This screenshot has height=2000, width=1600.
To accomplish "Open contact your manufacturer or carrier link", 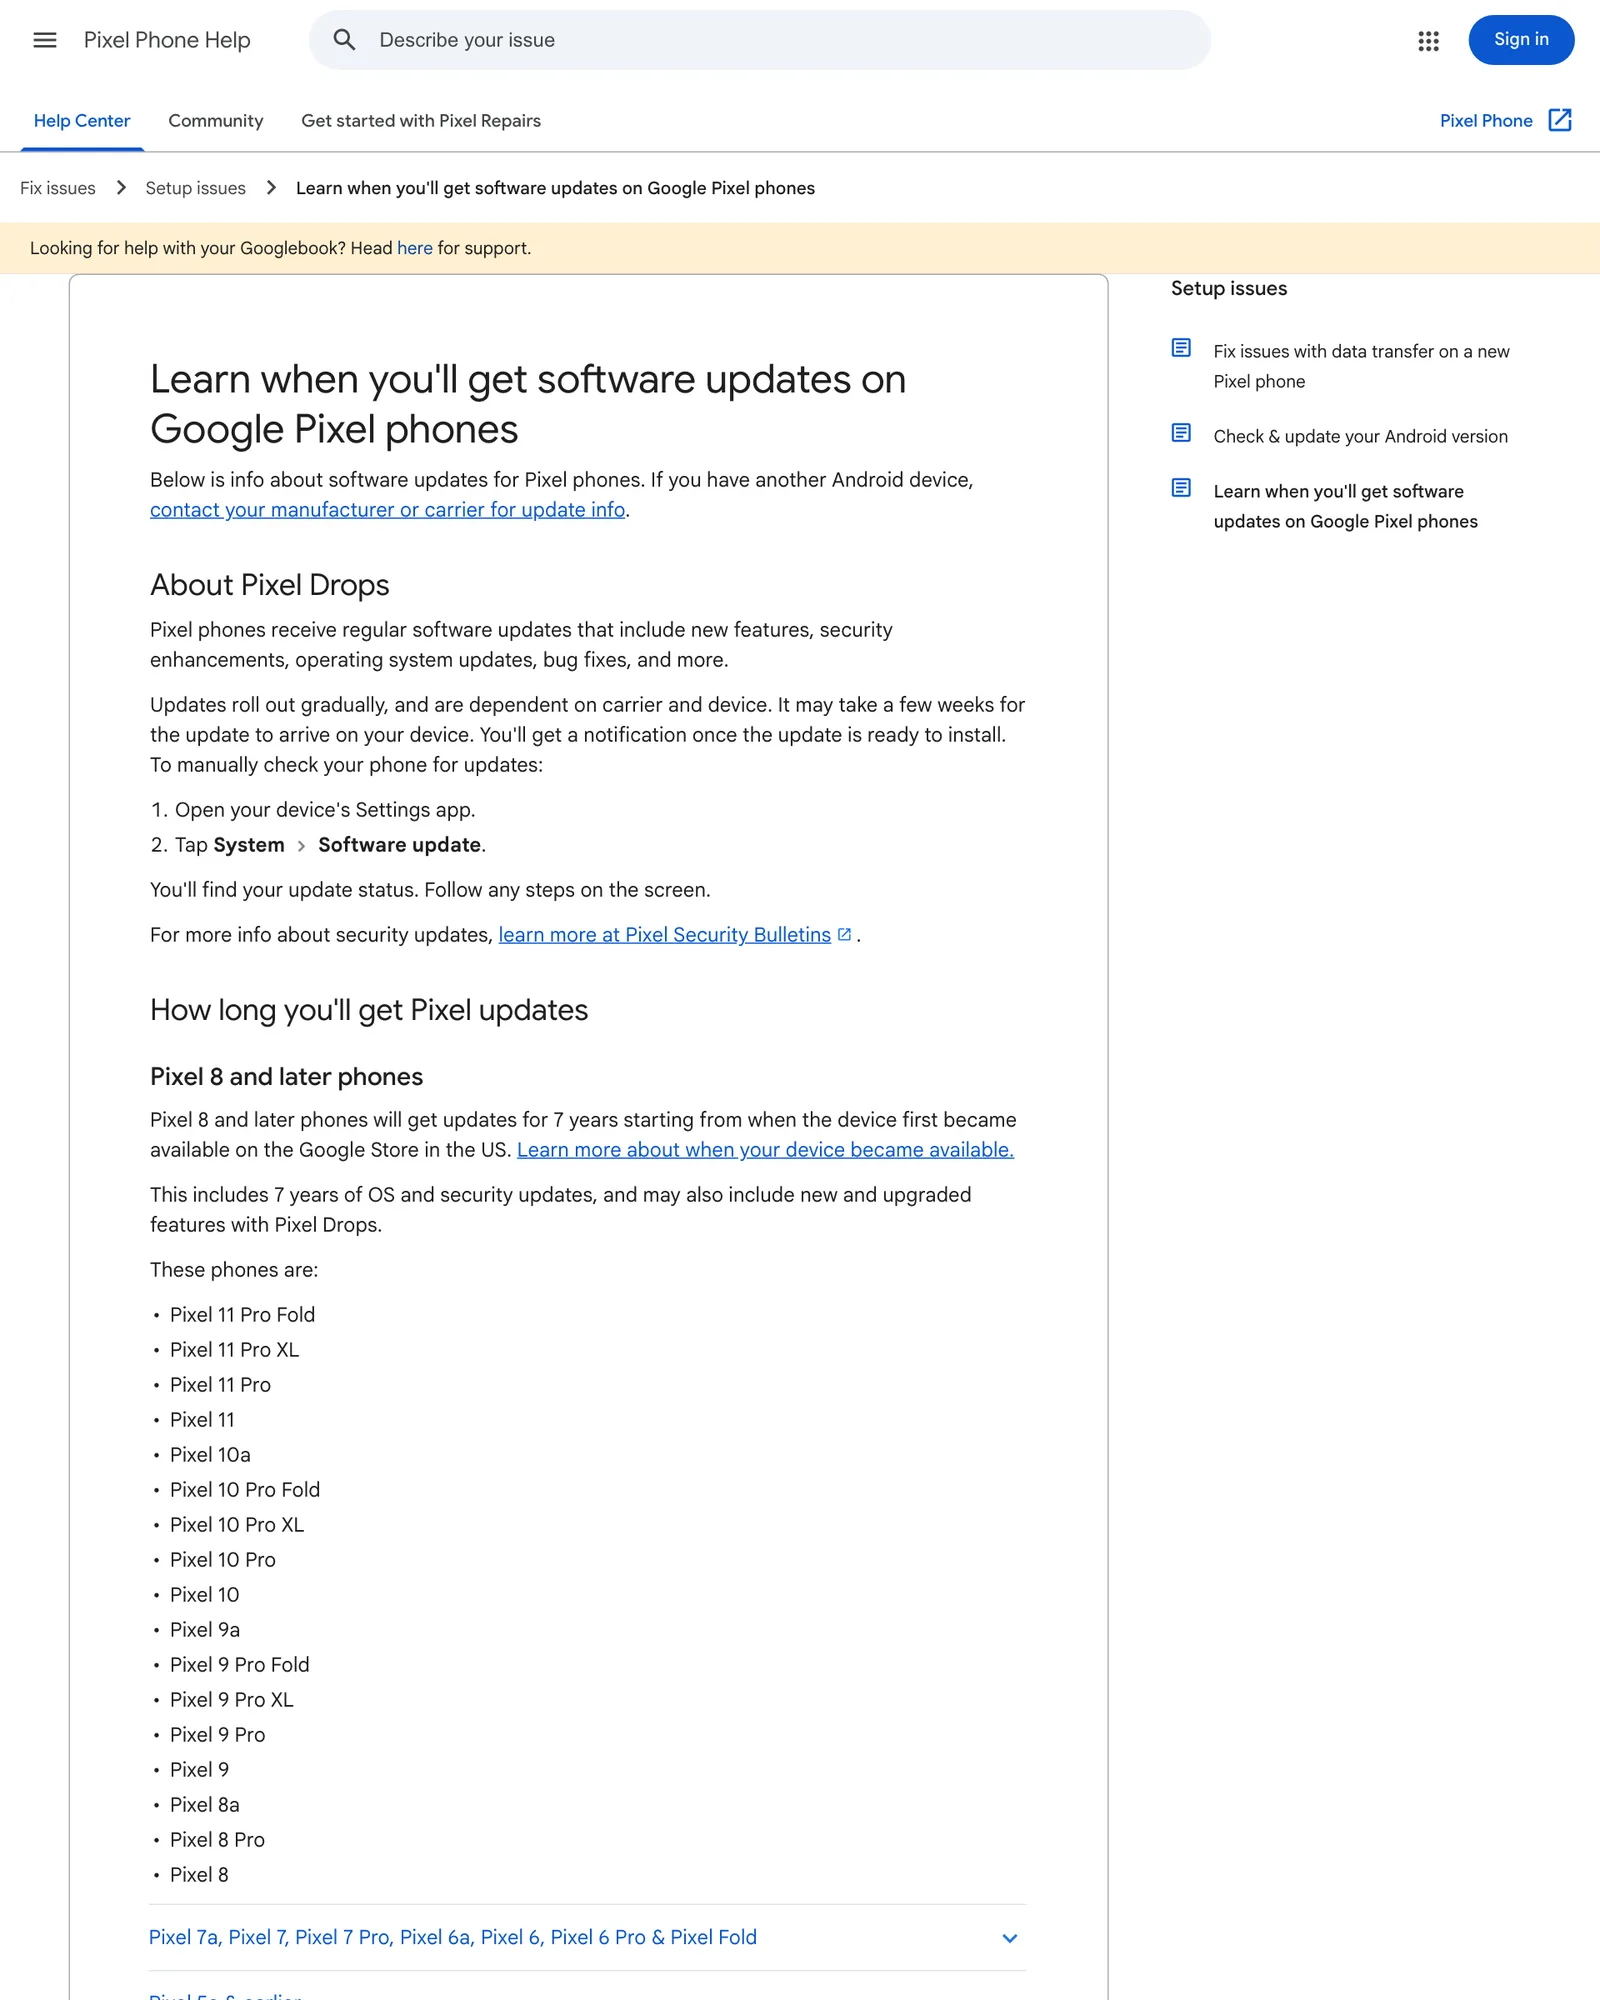I will [388, 510].
